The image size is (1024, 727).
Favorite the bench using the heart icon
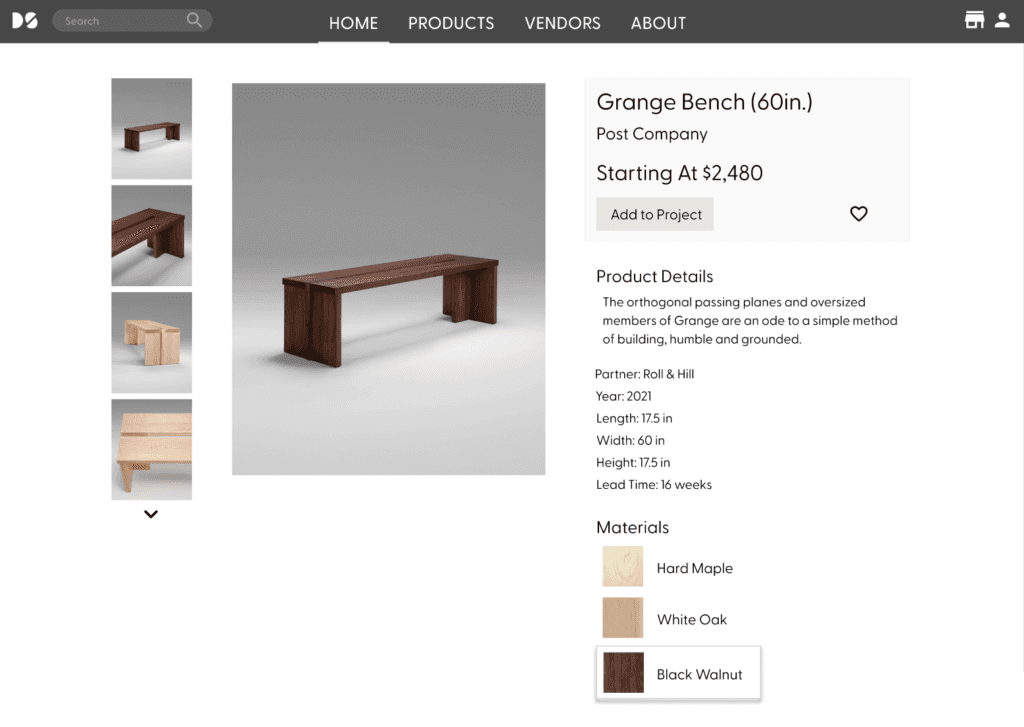point(858,213)
